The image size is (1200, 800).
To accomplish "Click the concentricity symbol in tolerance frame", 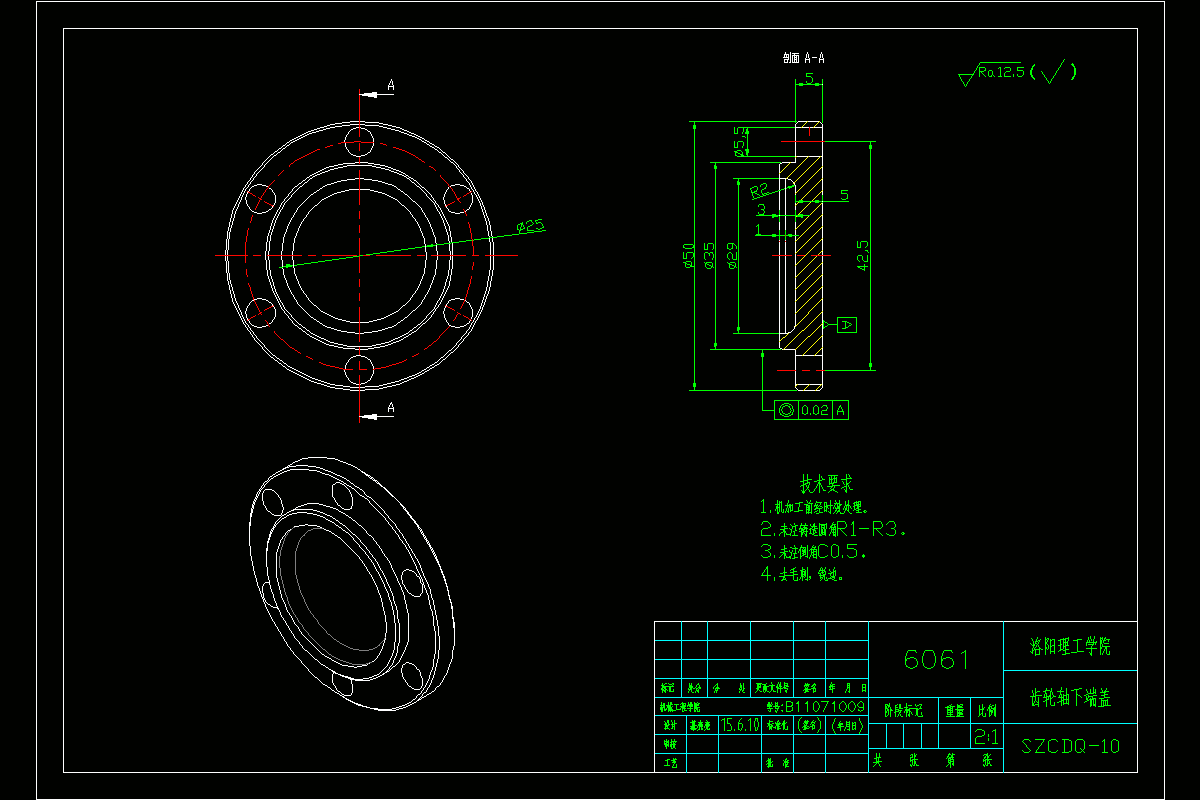I will tap(786, 410).
